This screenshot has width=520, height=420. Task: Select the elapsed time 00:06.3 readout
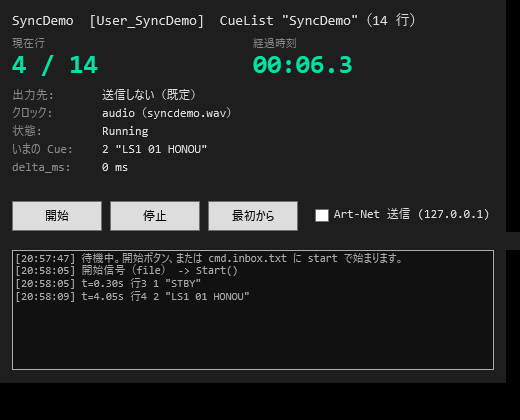pos(302,65)
